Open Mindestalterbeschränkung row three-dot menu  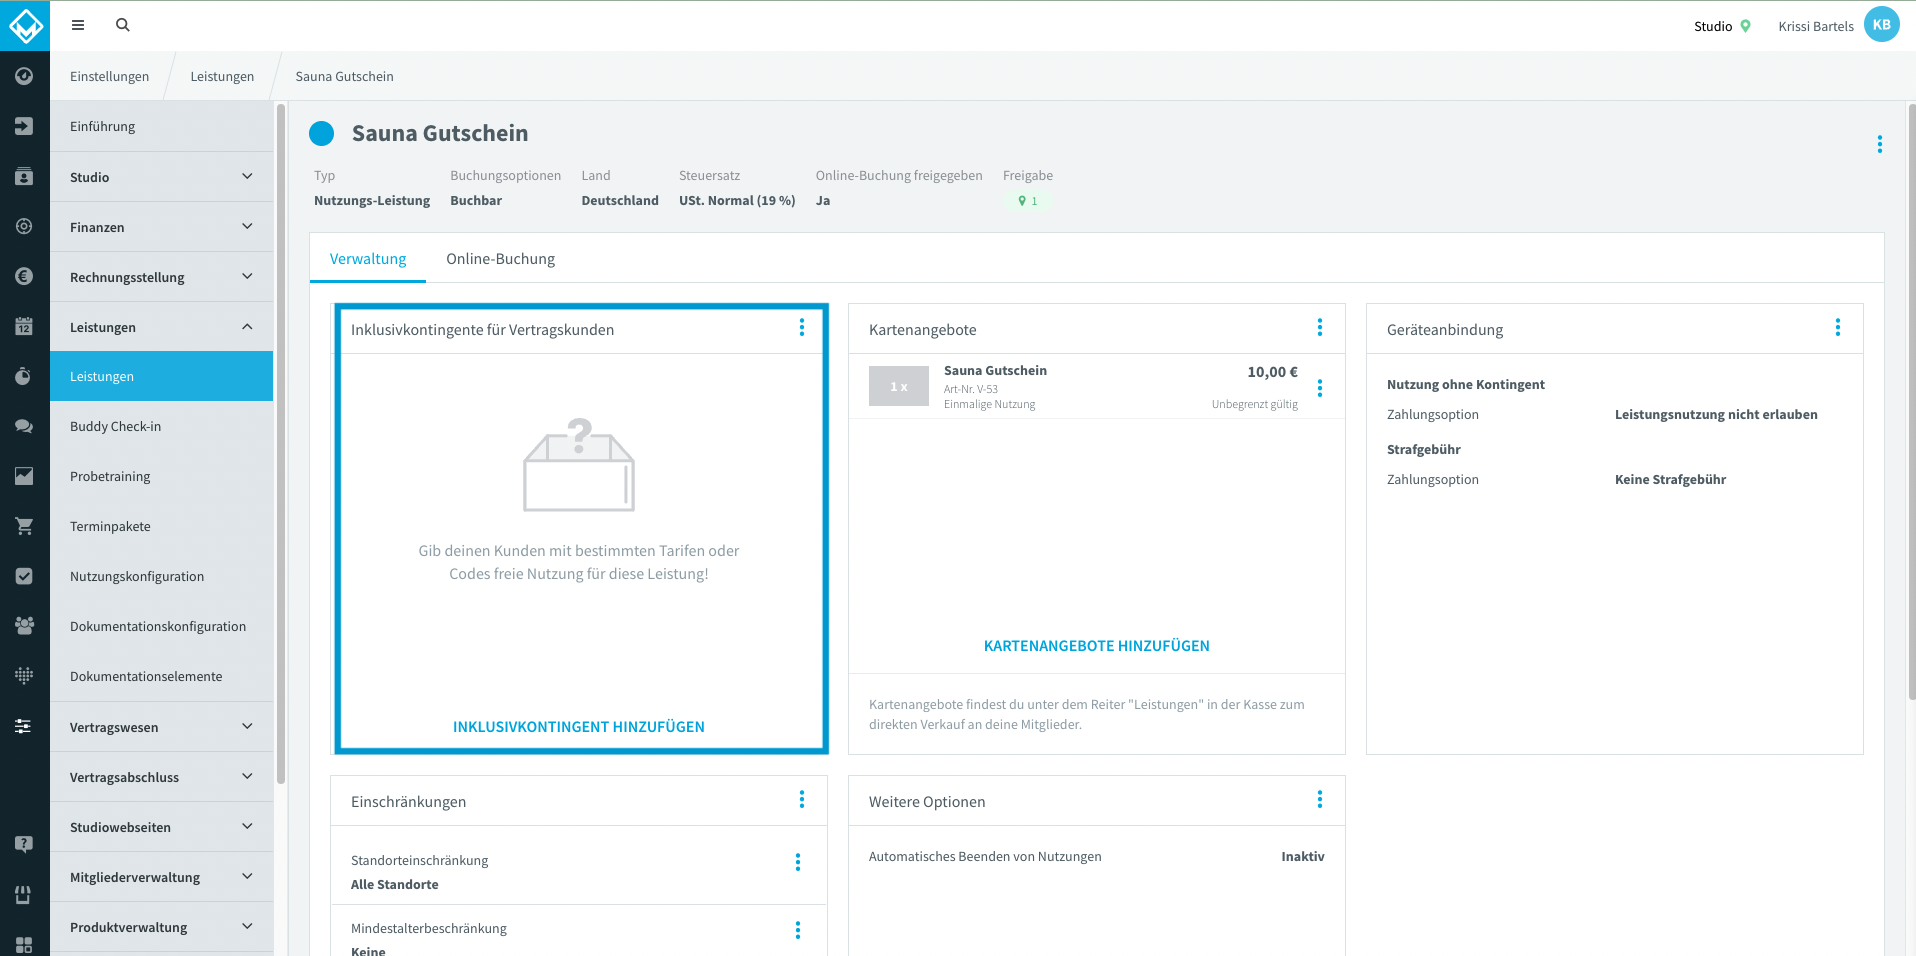pos(797,930)
